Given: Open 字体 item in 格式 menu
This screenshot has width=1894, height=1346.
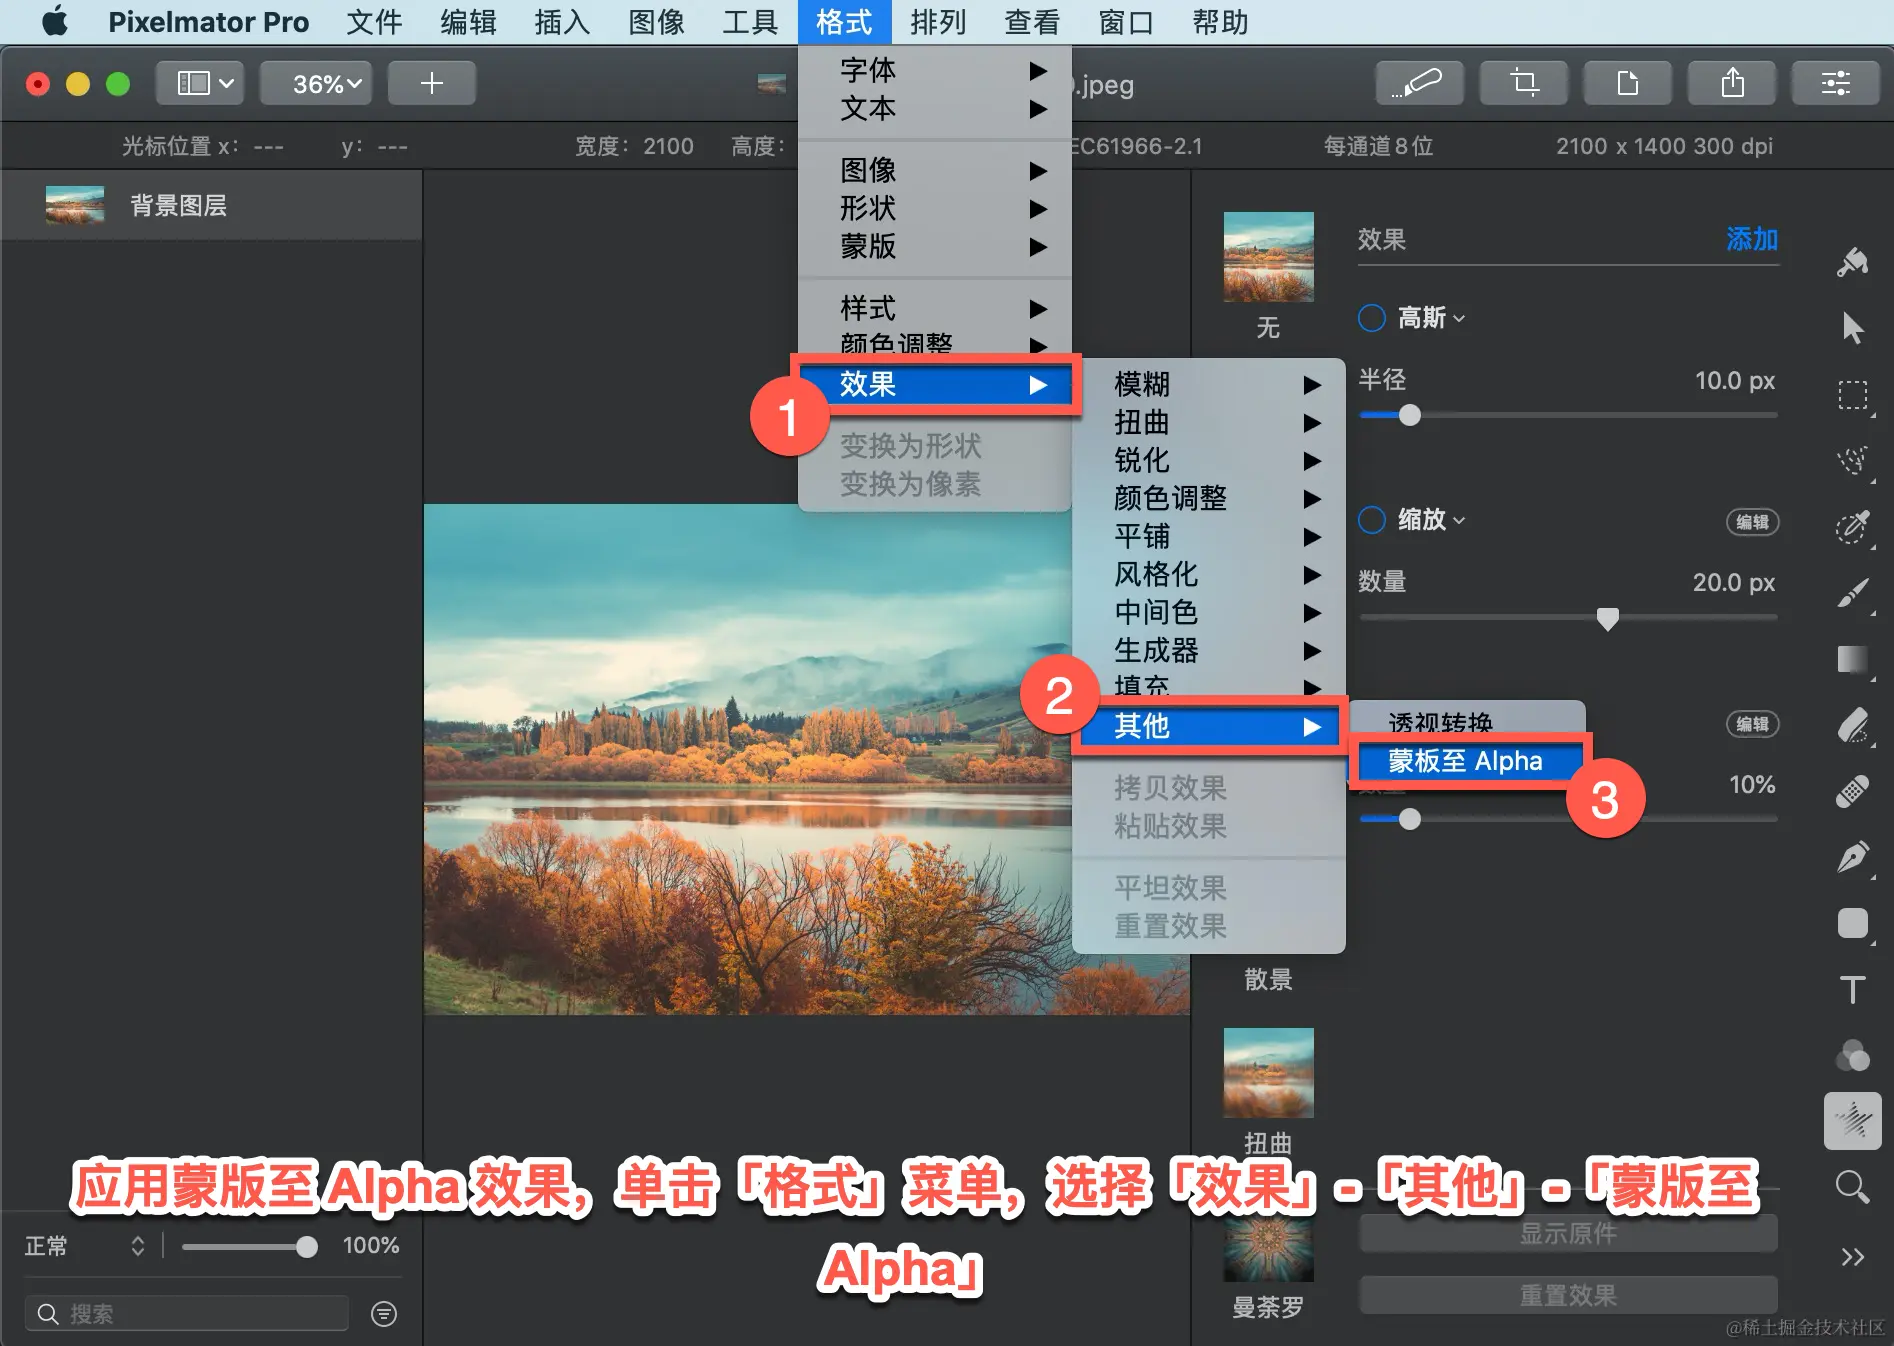Looking at the screenshot, I should pyautogui.click(x=935, y=70).
